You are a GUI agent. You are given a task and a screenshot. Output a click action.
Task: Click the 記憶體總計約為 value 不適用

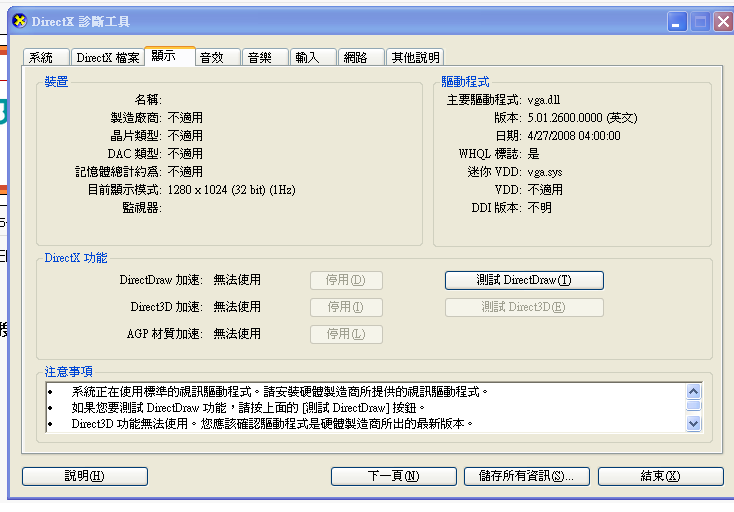pos(185,172)
